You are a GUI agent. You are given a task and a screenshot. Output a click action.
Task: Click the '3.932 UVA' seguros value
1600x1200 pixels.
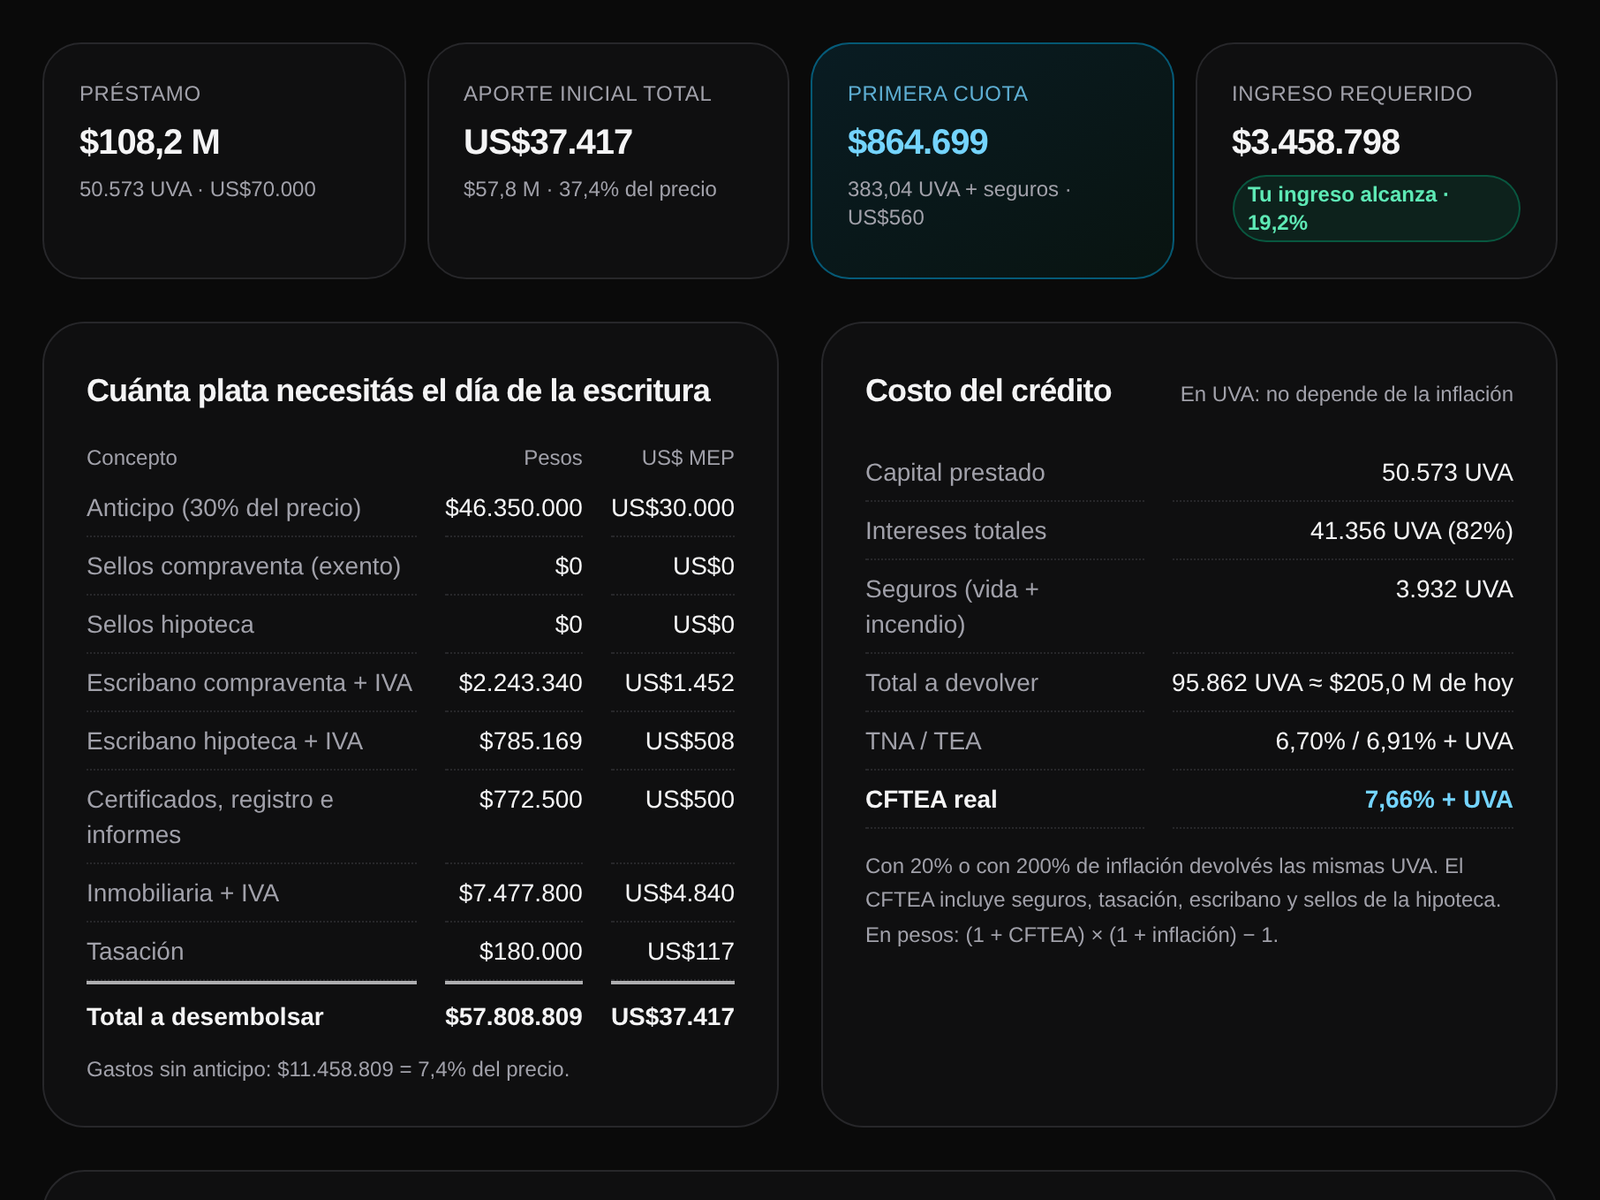pos(1455,589)
